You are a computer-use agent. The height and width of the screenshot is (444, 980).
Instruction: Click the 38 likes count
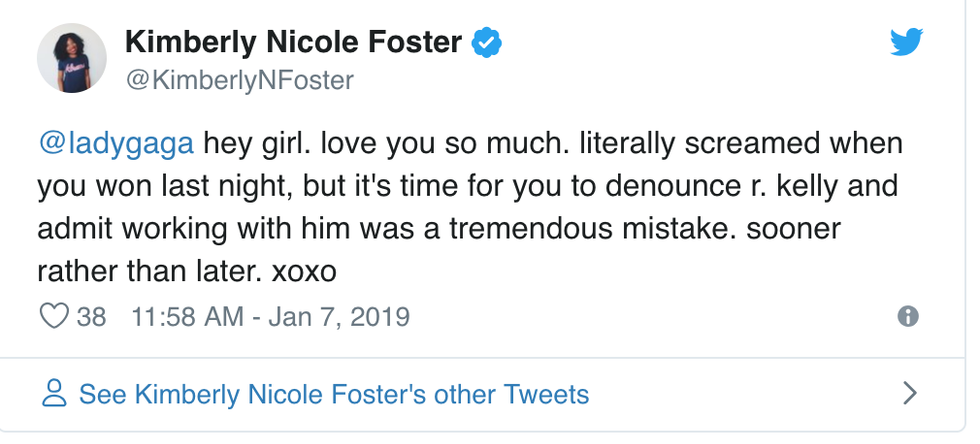click(x=91, y=317)
